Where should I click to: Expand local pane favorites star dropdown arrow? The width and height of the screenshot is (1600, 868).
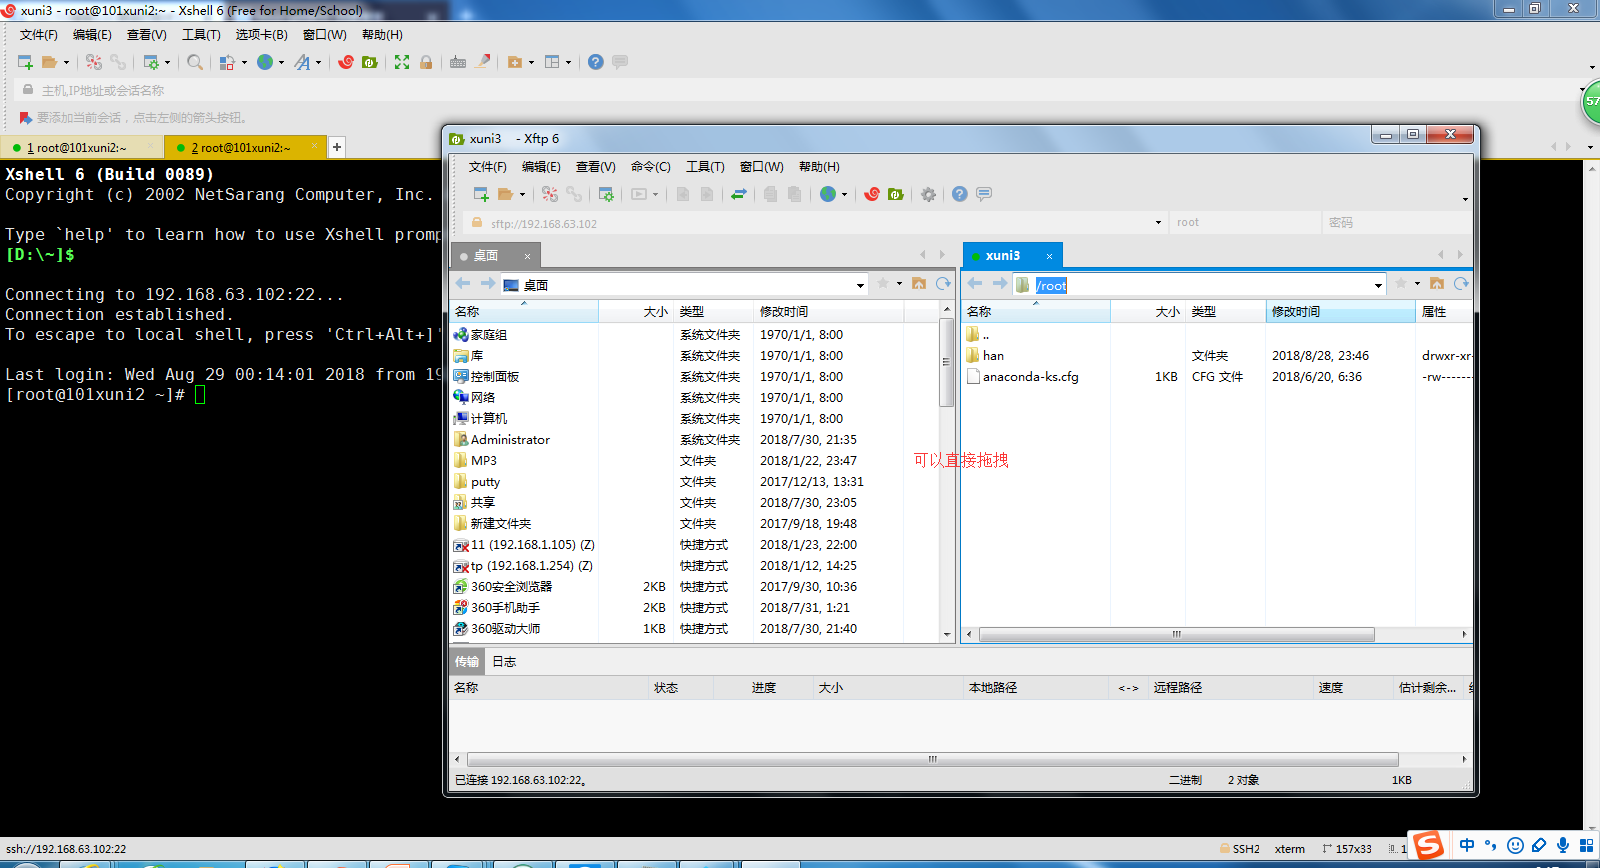(899, 284)
